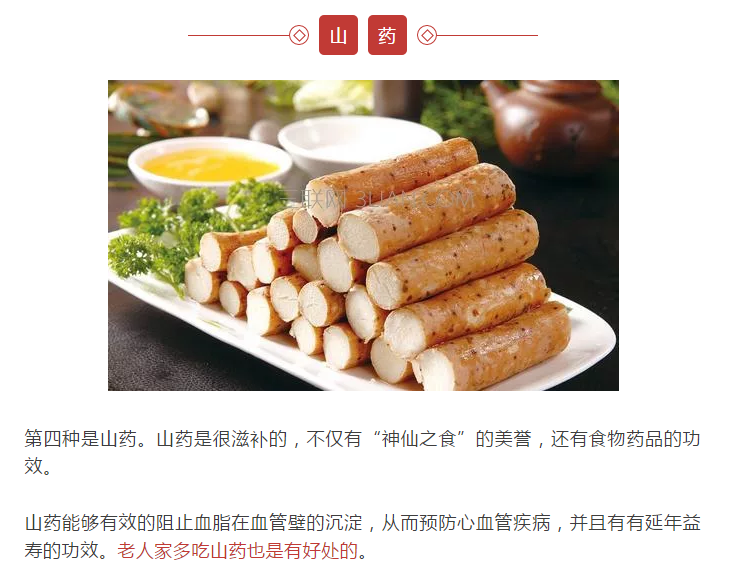Open the stacked yam photo
The width and height of the screenshot is (747, 576).
pos(363,235)
